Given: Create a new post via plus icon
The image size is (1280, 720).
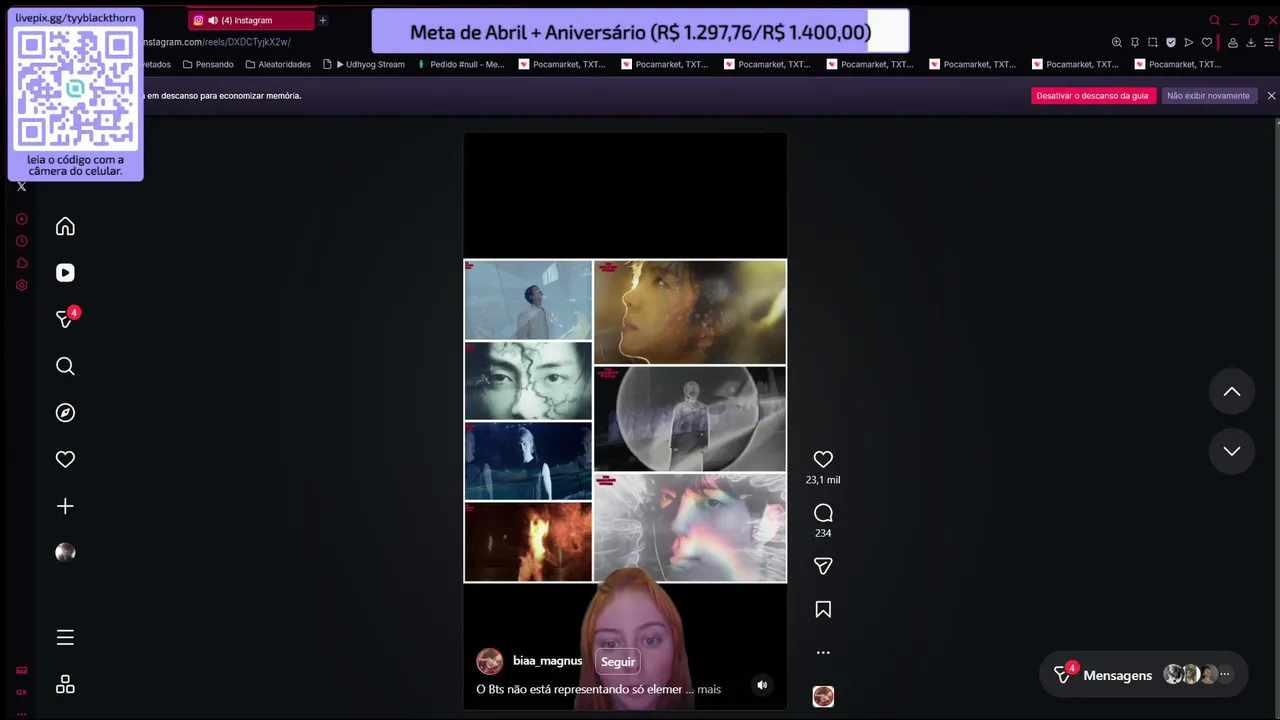Looking at the screenshot, I should pyautogui.click(x=65, y=506).
